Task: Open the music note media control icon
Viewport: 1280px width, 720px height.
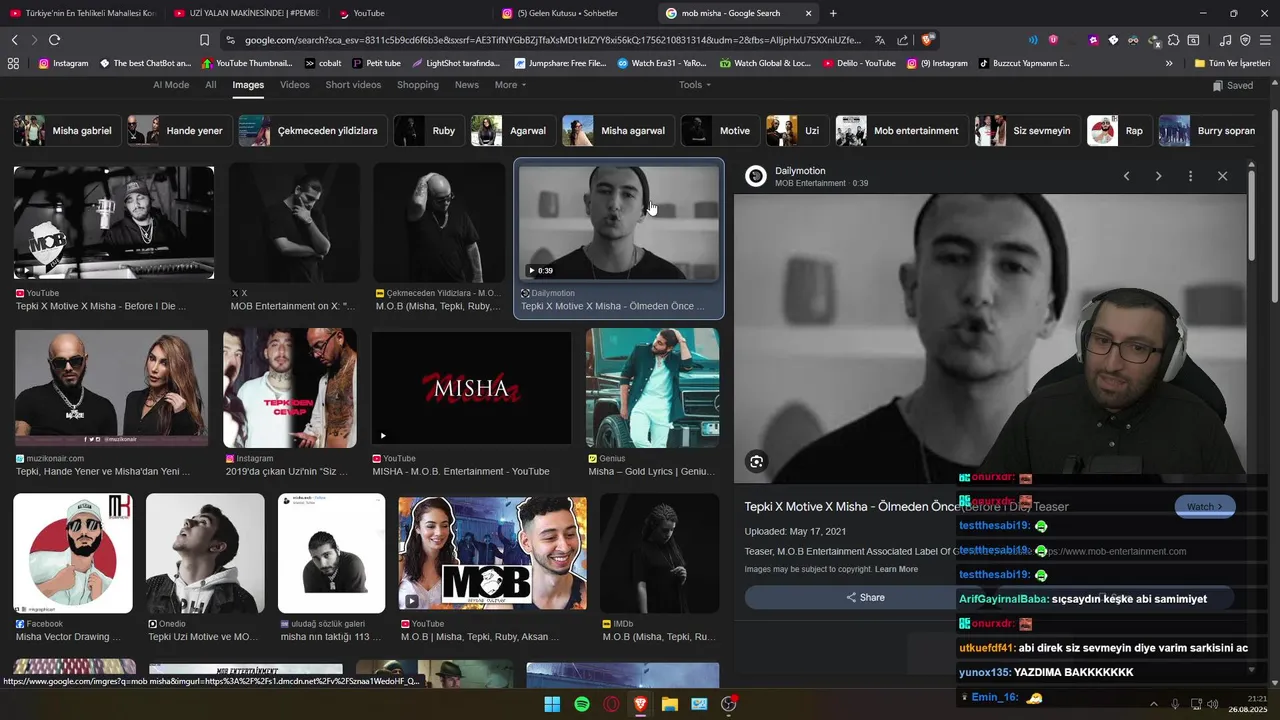Action: tap(1225, 40)
